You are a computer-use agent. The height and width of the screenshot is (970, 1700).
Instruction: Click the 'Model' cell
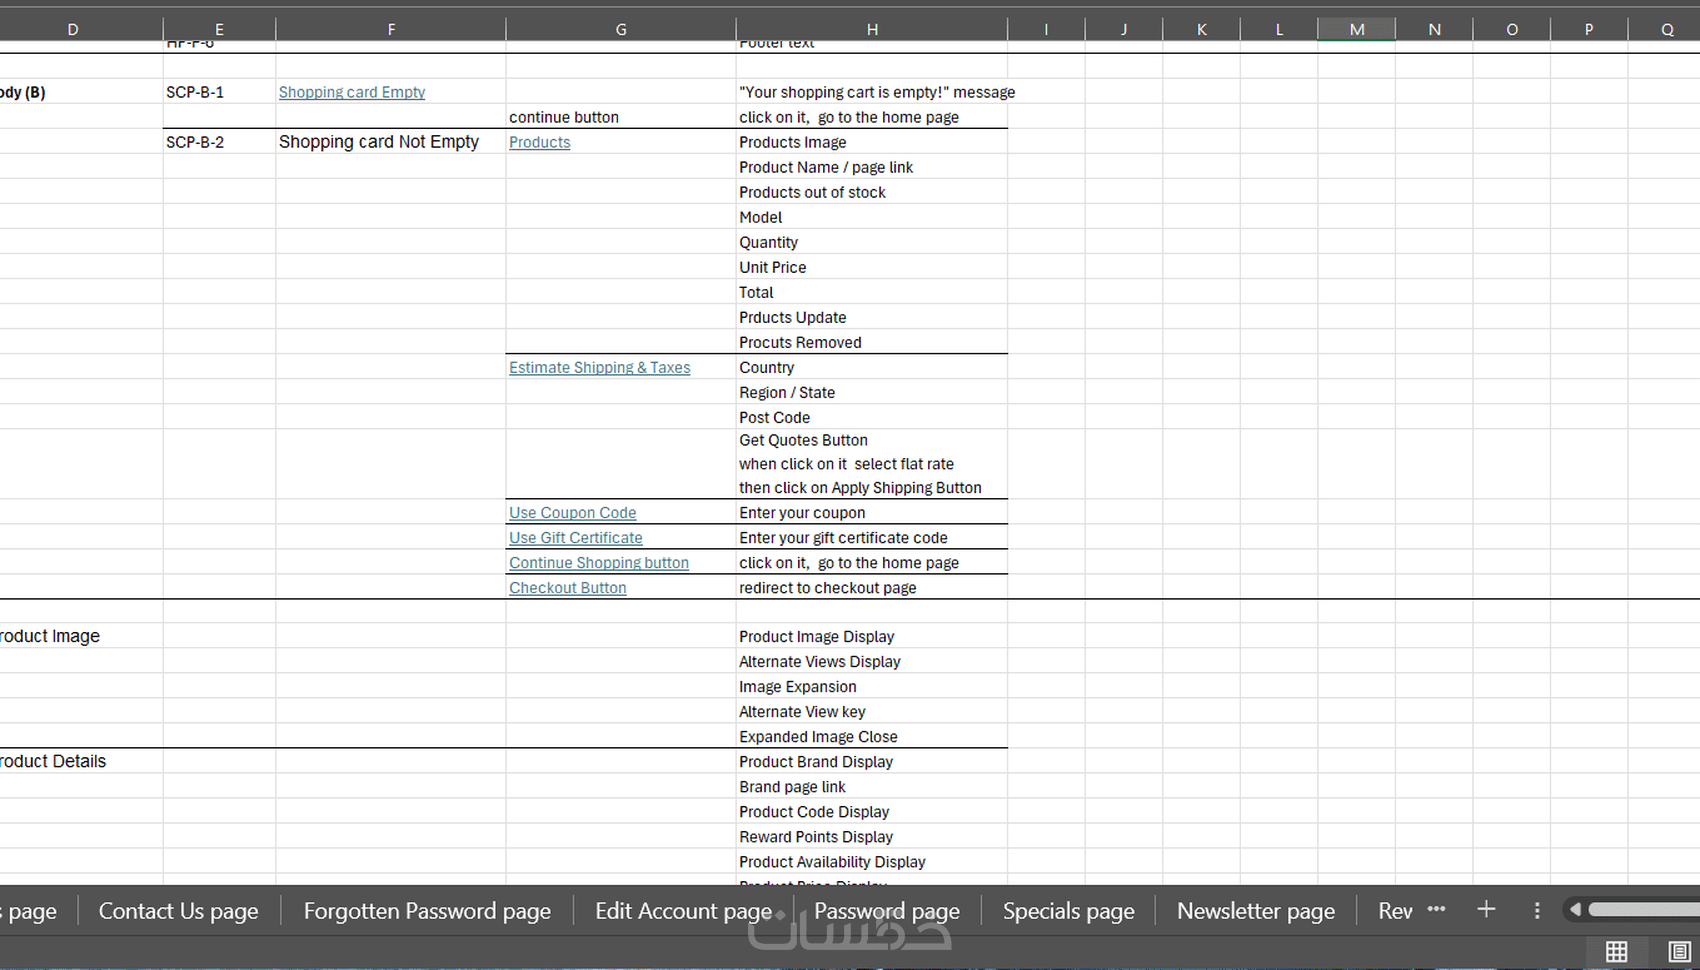[x=872, y=217]
